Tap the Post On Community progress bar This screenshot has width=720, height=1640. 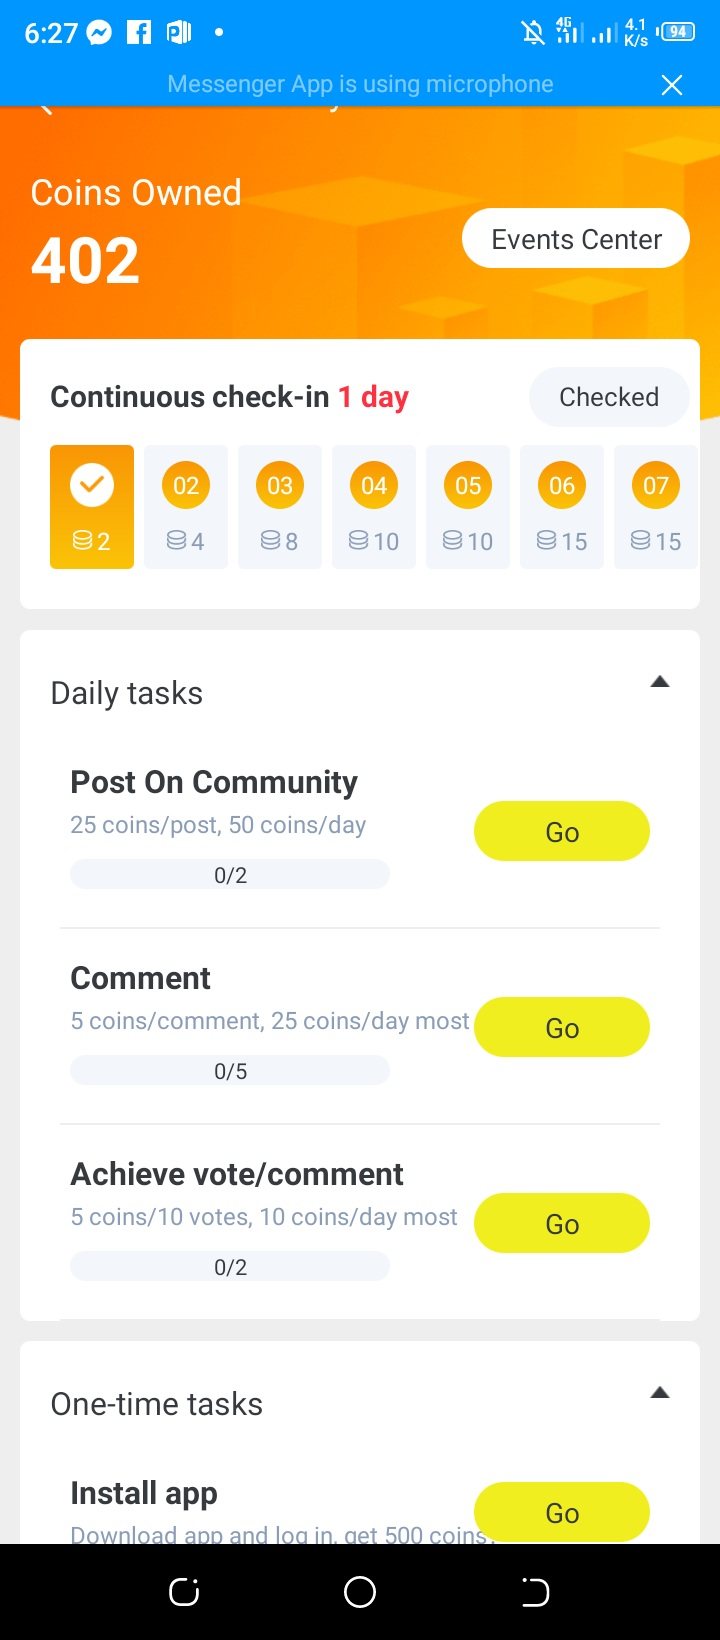click(230, 875)
